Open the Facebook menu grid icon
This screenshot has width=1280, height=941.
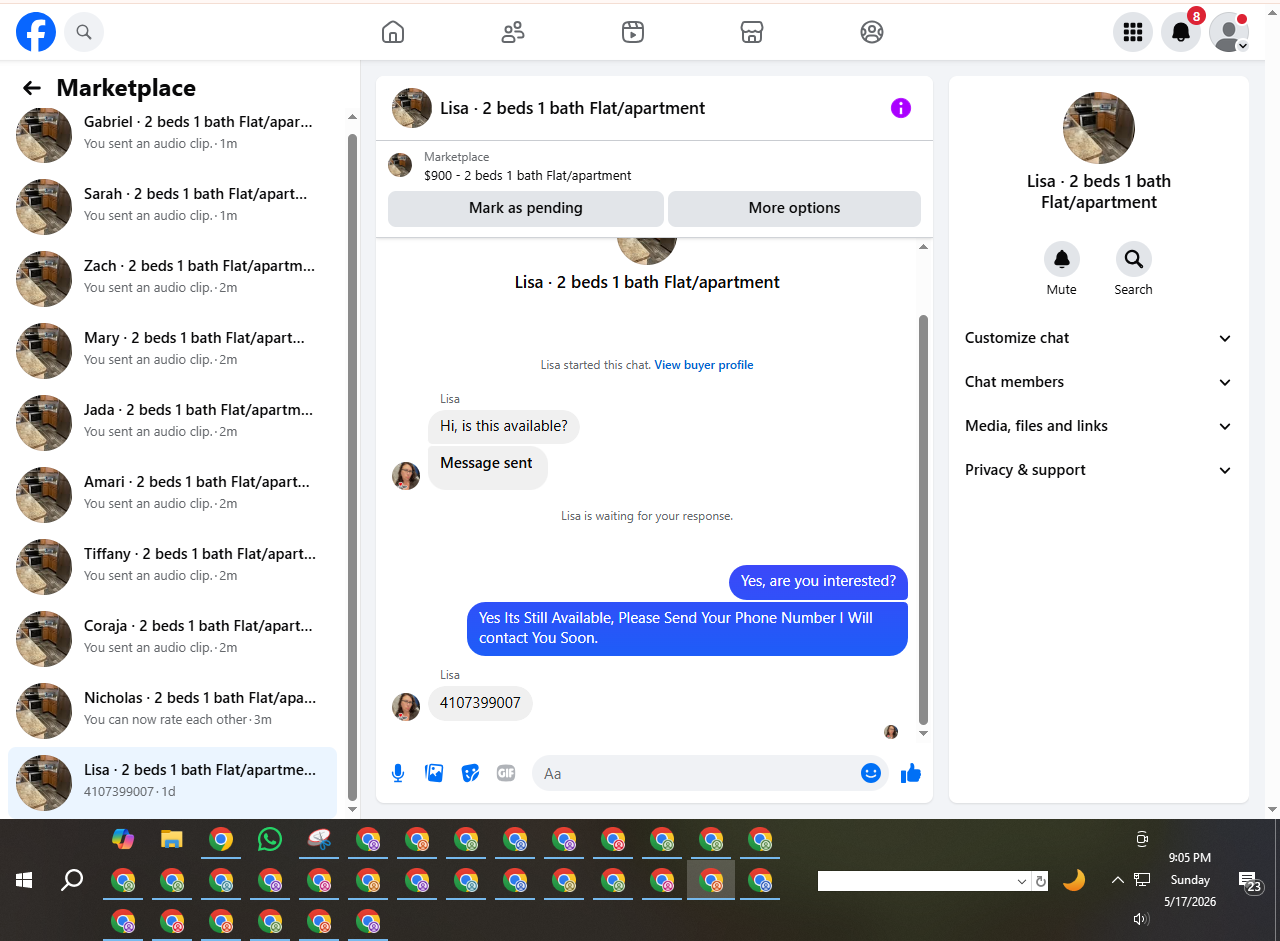[x=1133, y=32]
